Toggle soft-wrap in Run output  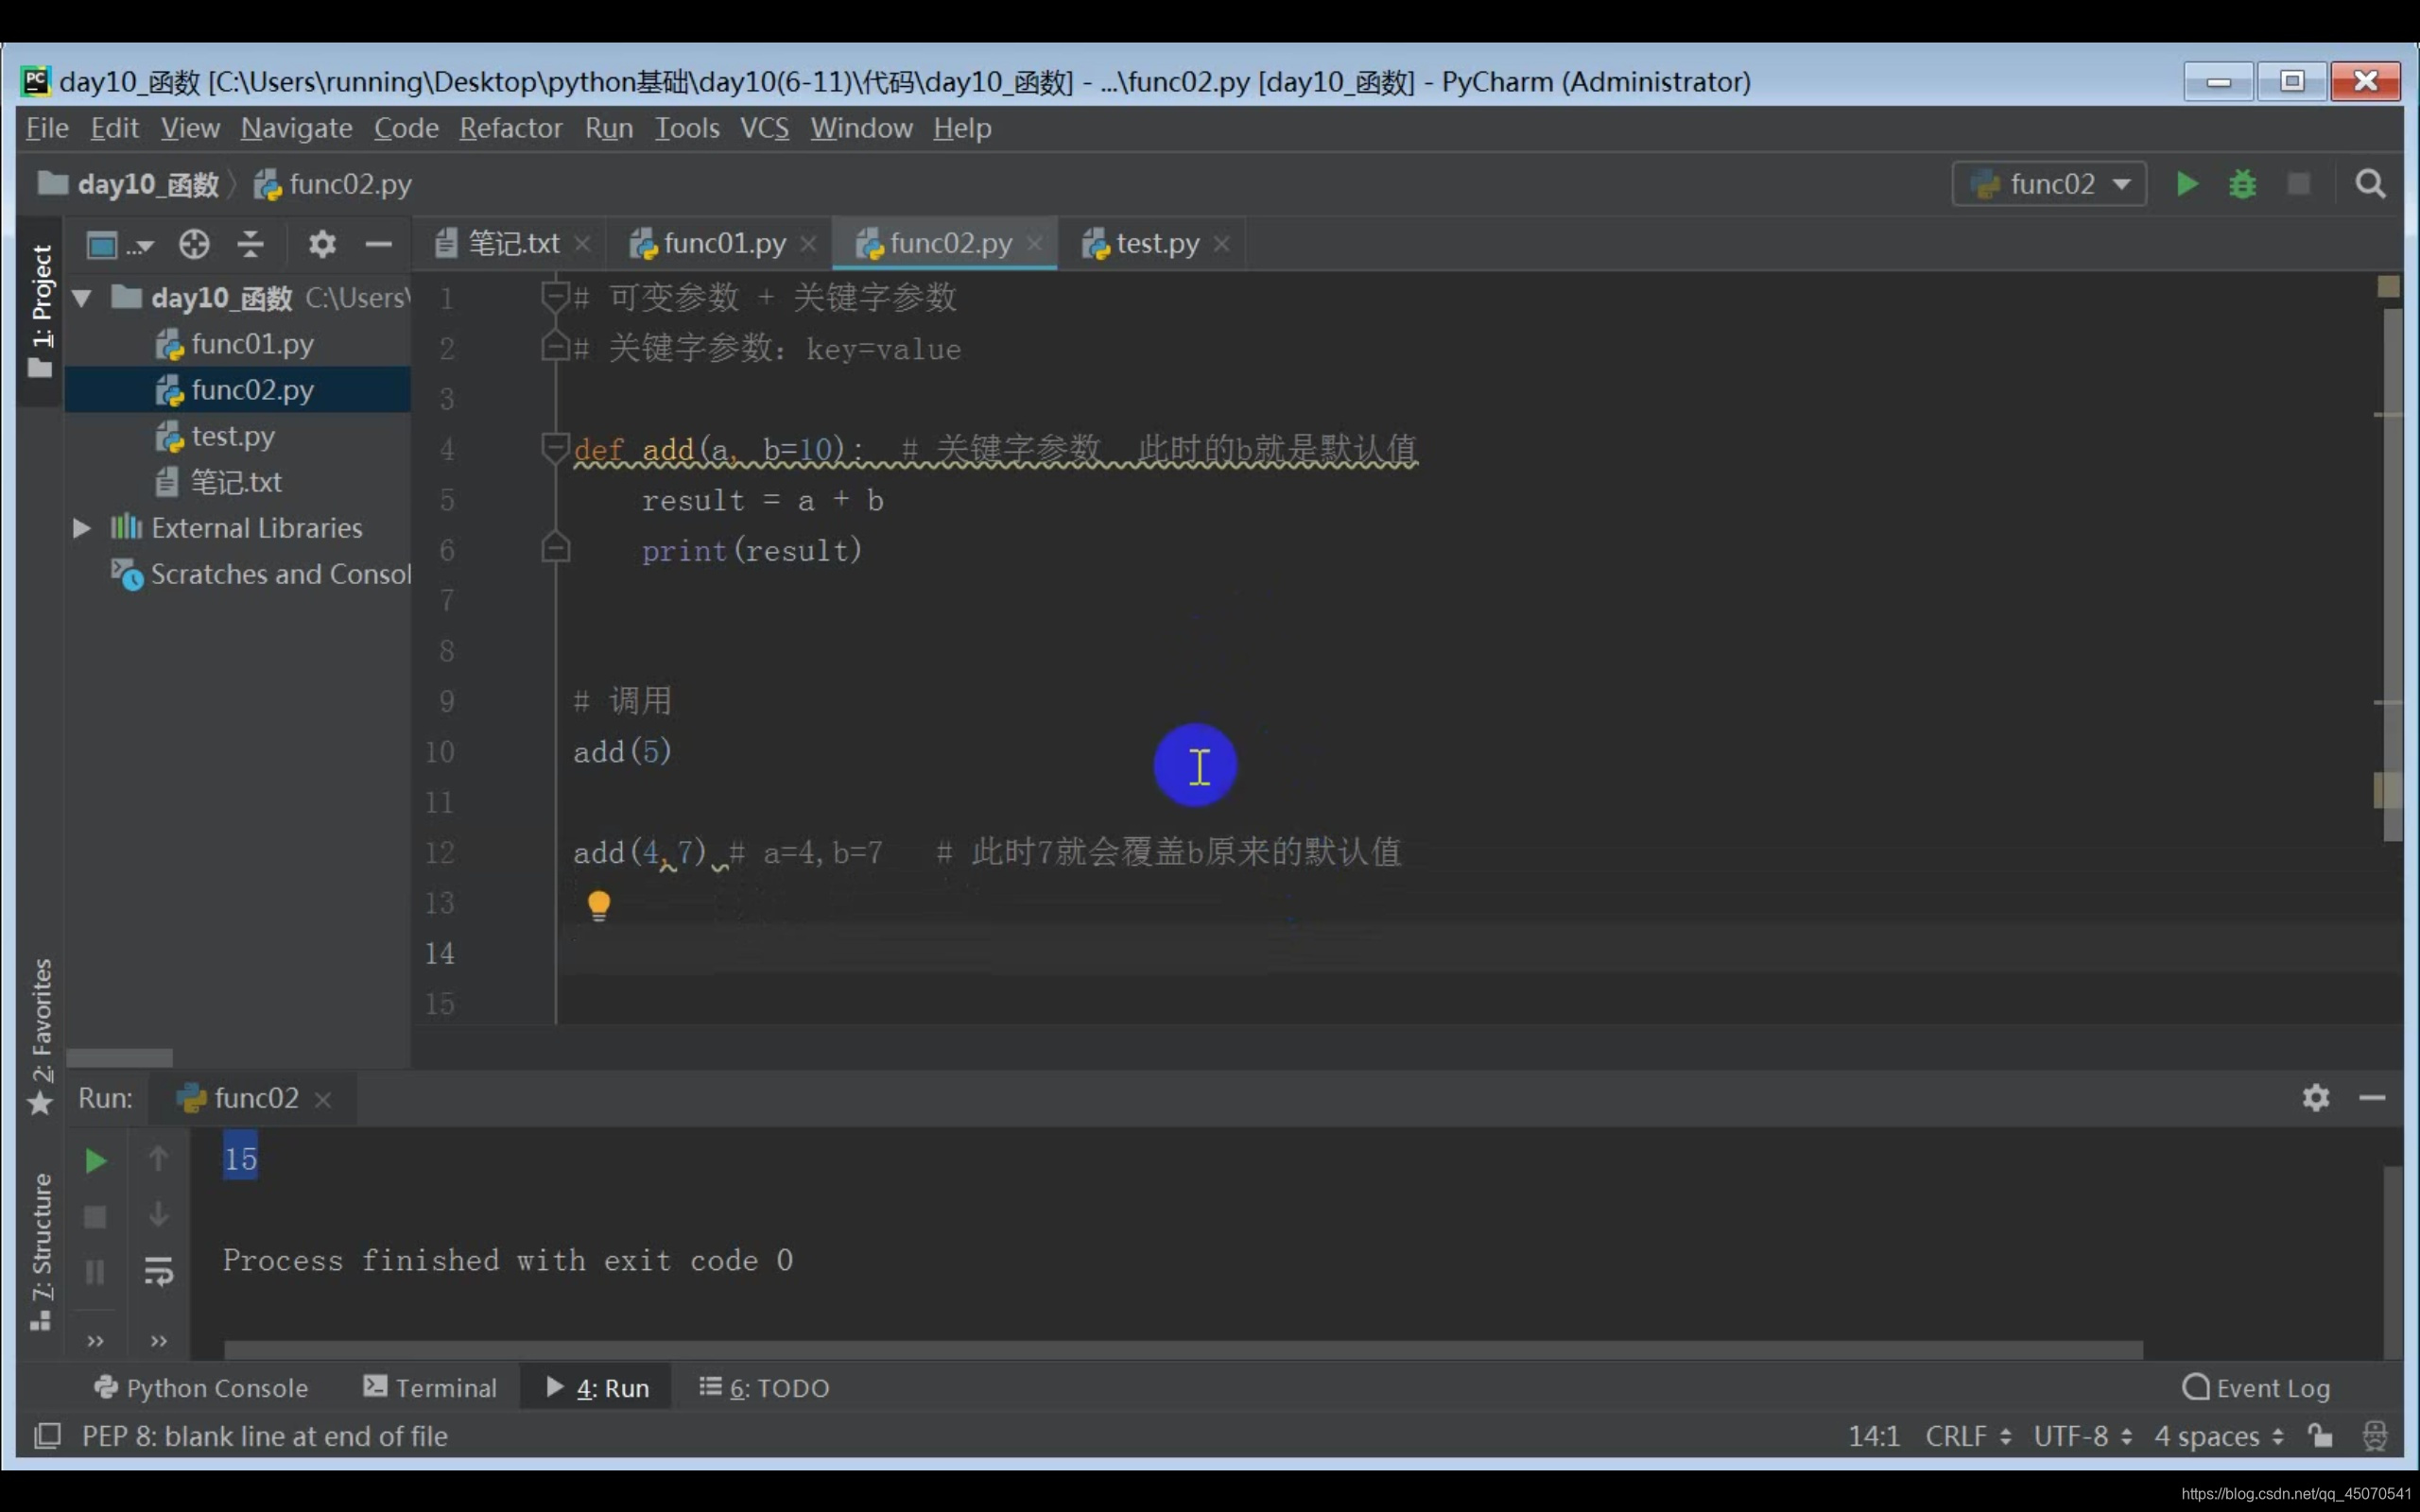point(158,1272)
